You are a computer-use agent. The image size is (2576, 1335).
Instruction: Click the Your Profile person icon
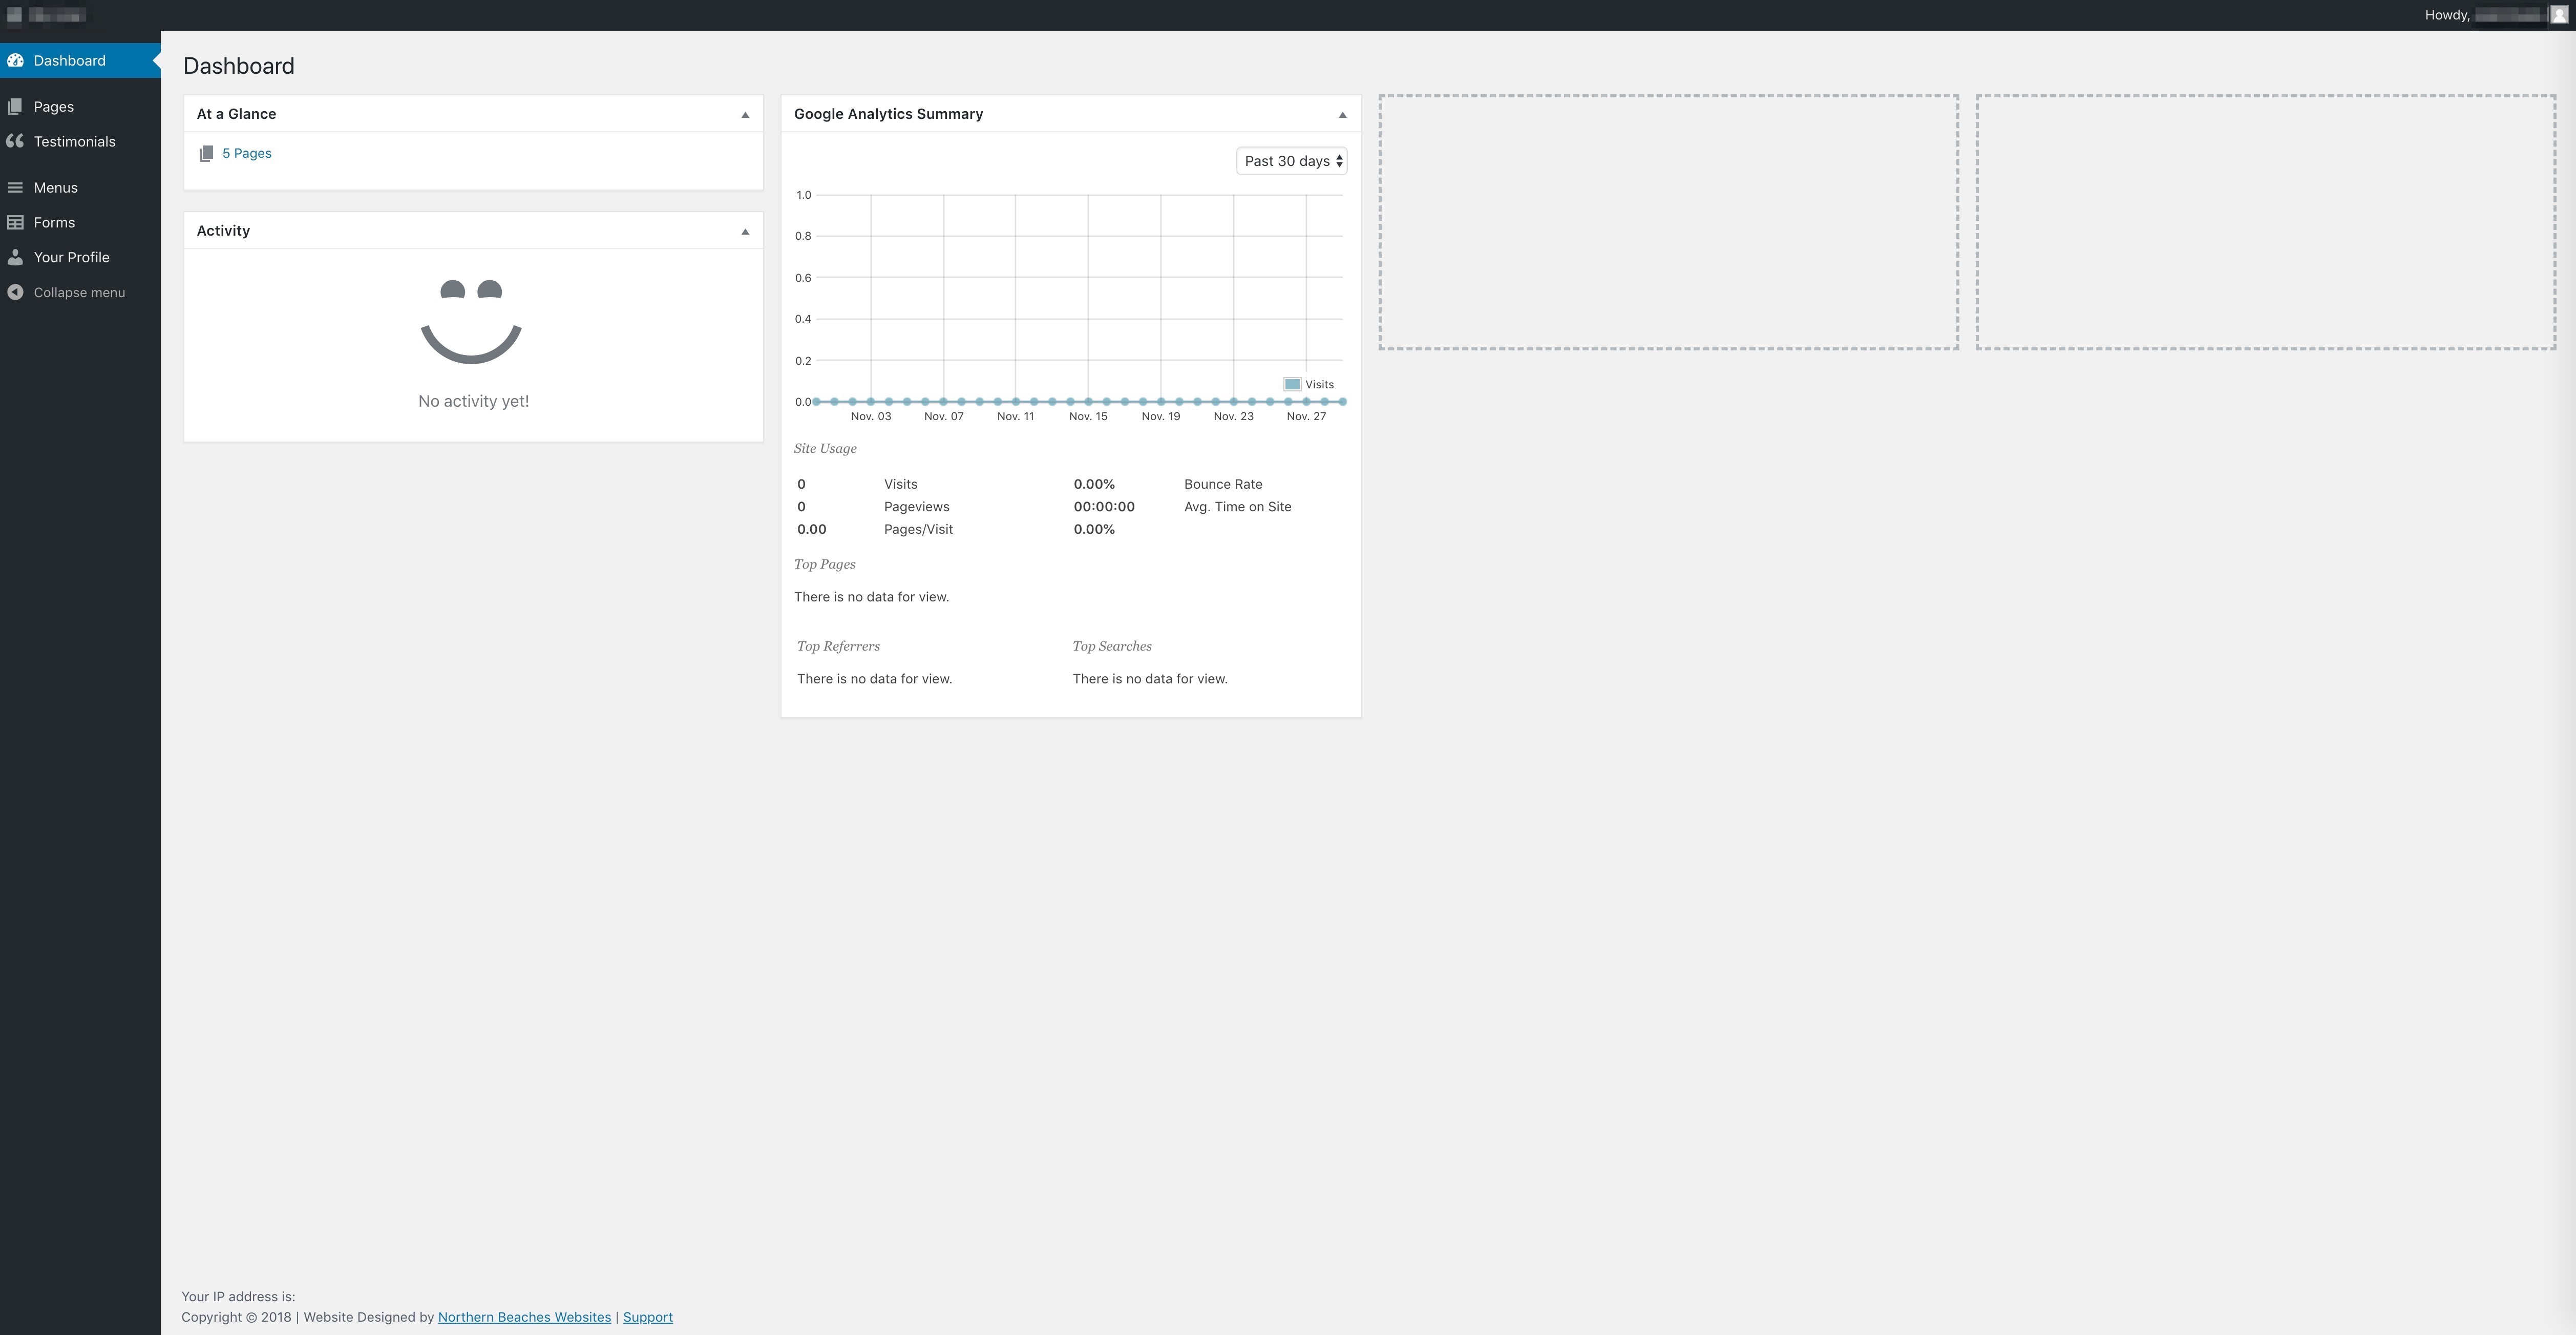tap(15, 257)
